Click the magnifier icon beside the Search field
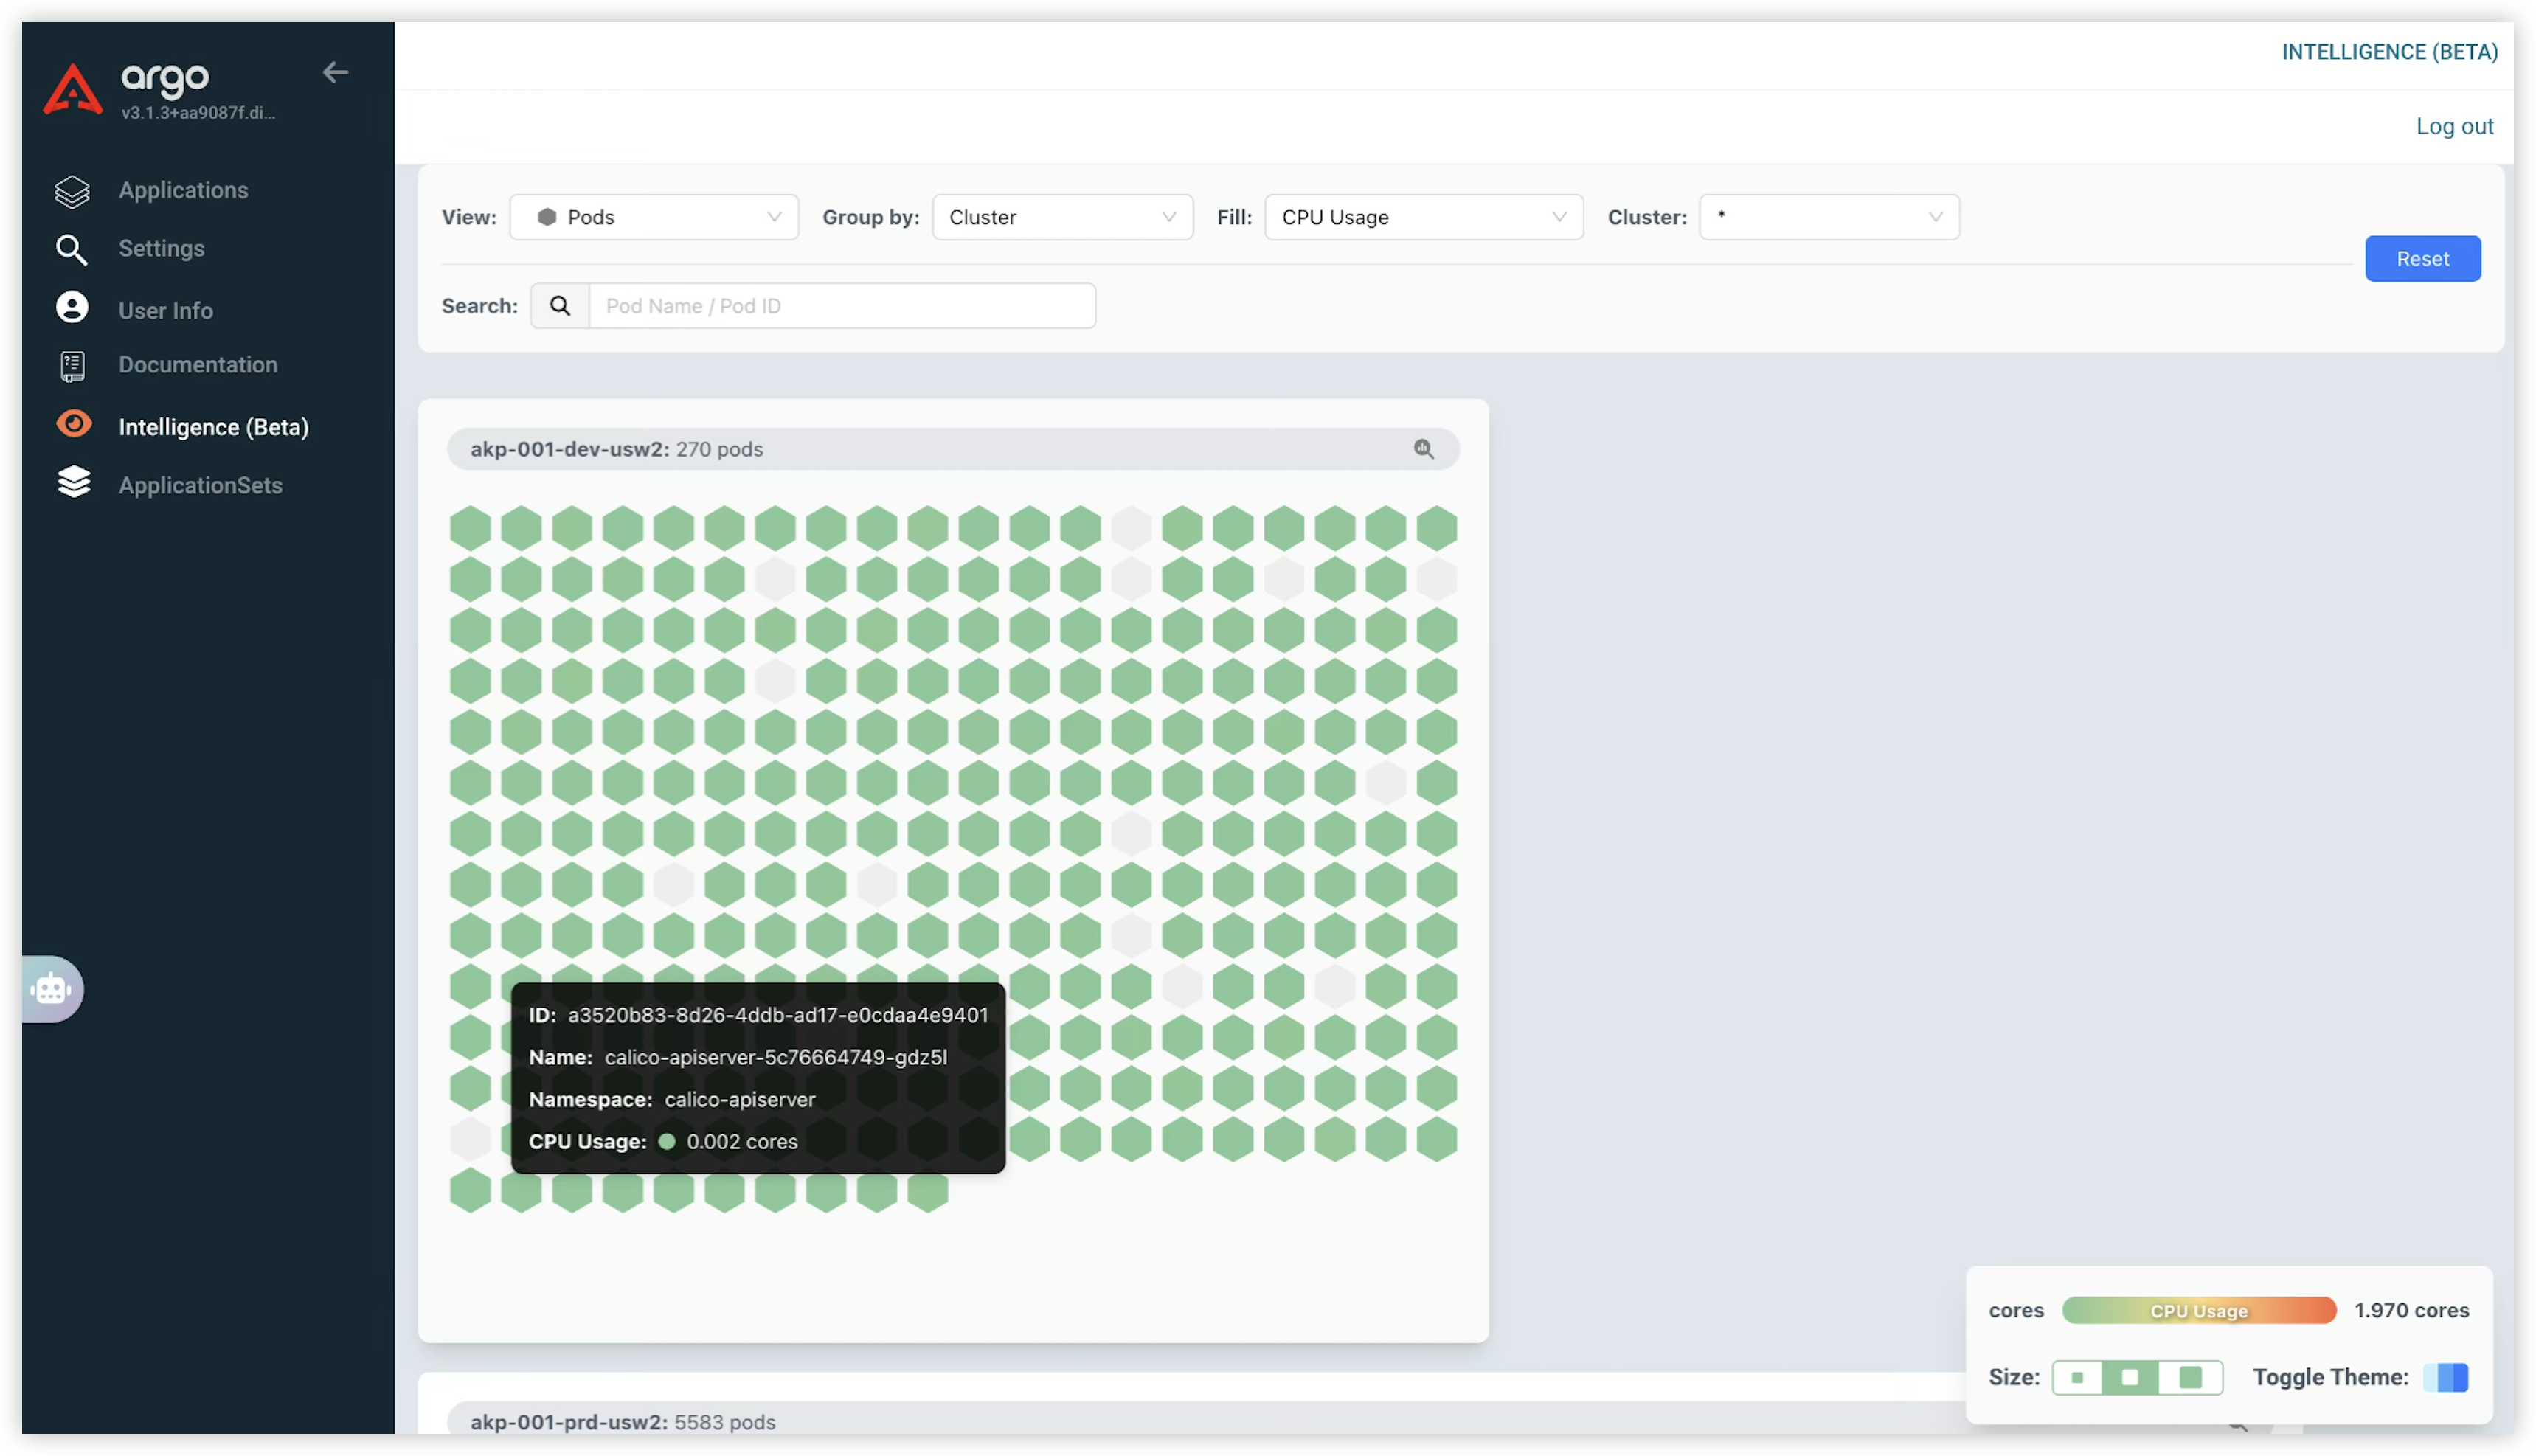2536x1456 pixels. click(x=560, y=306)
